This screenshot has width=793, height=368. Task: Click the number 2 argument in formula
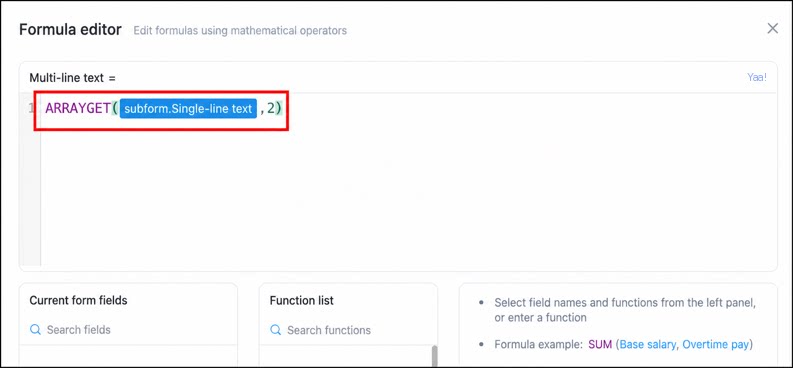coord(271,108)
